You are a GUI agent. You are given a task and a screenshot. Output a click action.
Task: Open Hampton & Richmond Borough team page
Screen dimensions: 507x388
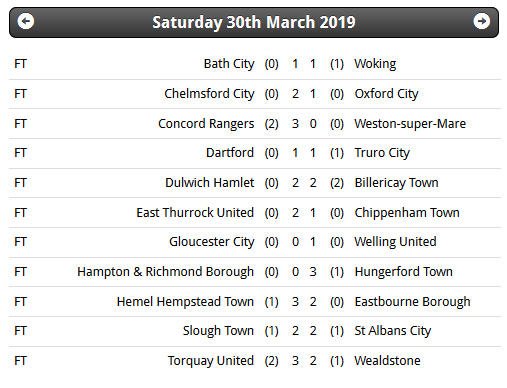click(165, 272)
